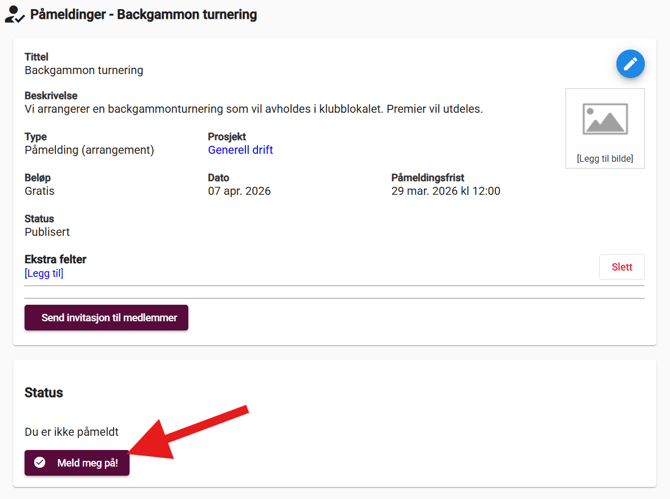Click the type value "Påmelding (arrangement)"
This screenshot has height=499, width=670.
tap(89, 150)
